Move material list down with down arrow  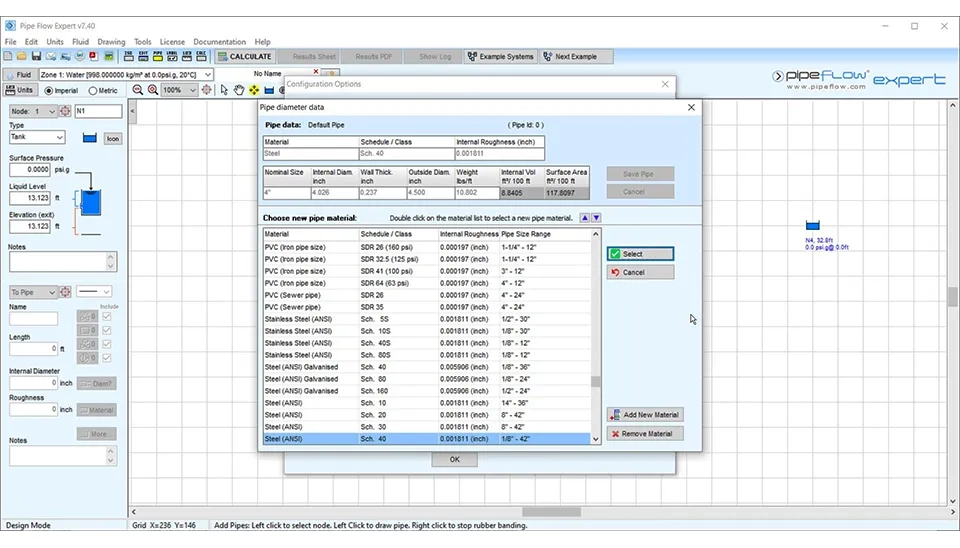(x=597, y=217)
